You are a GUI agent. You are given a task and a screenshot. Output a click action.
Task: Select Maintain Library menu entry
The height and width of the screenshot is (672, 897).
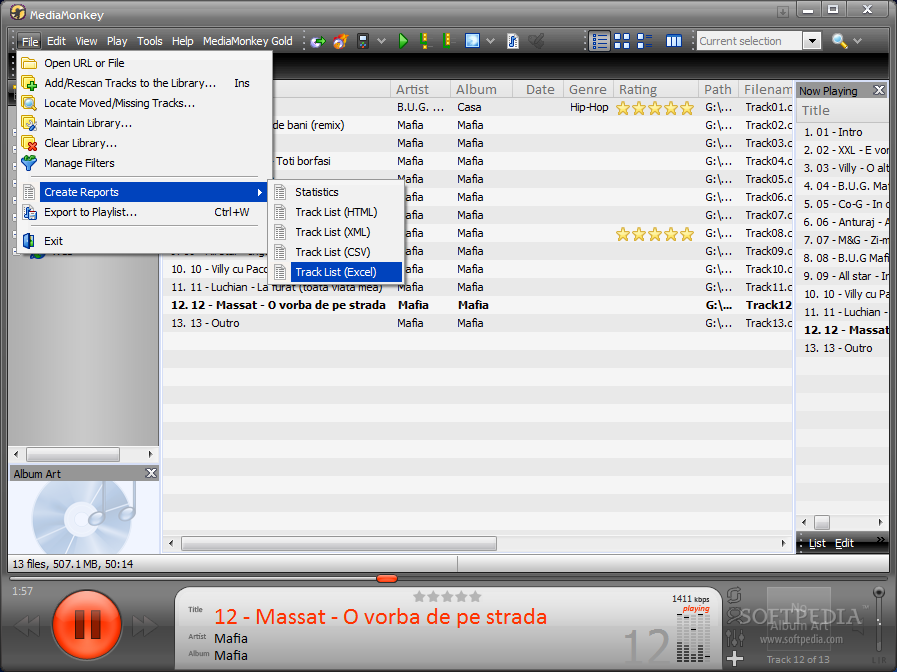(144, 123)
